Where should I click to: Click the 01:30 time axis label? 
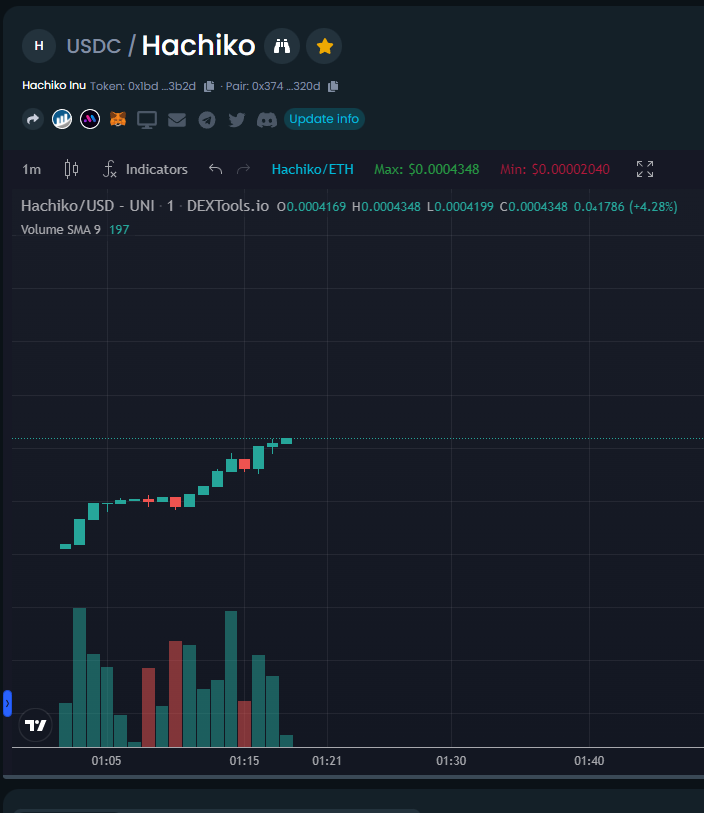pos(451,761)
